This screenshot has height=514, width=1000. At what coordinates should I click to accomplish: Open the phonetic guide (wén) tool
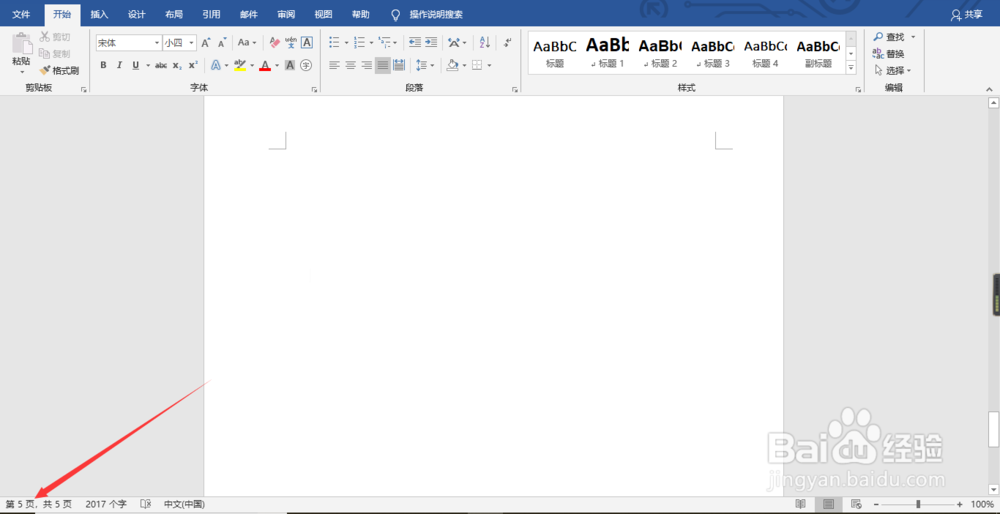click(291, 43)
